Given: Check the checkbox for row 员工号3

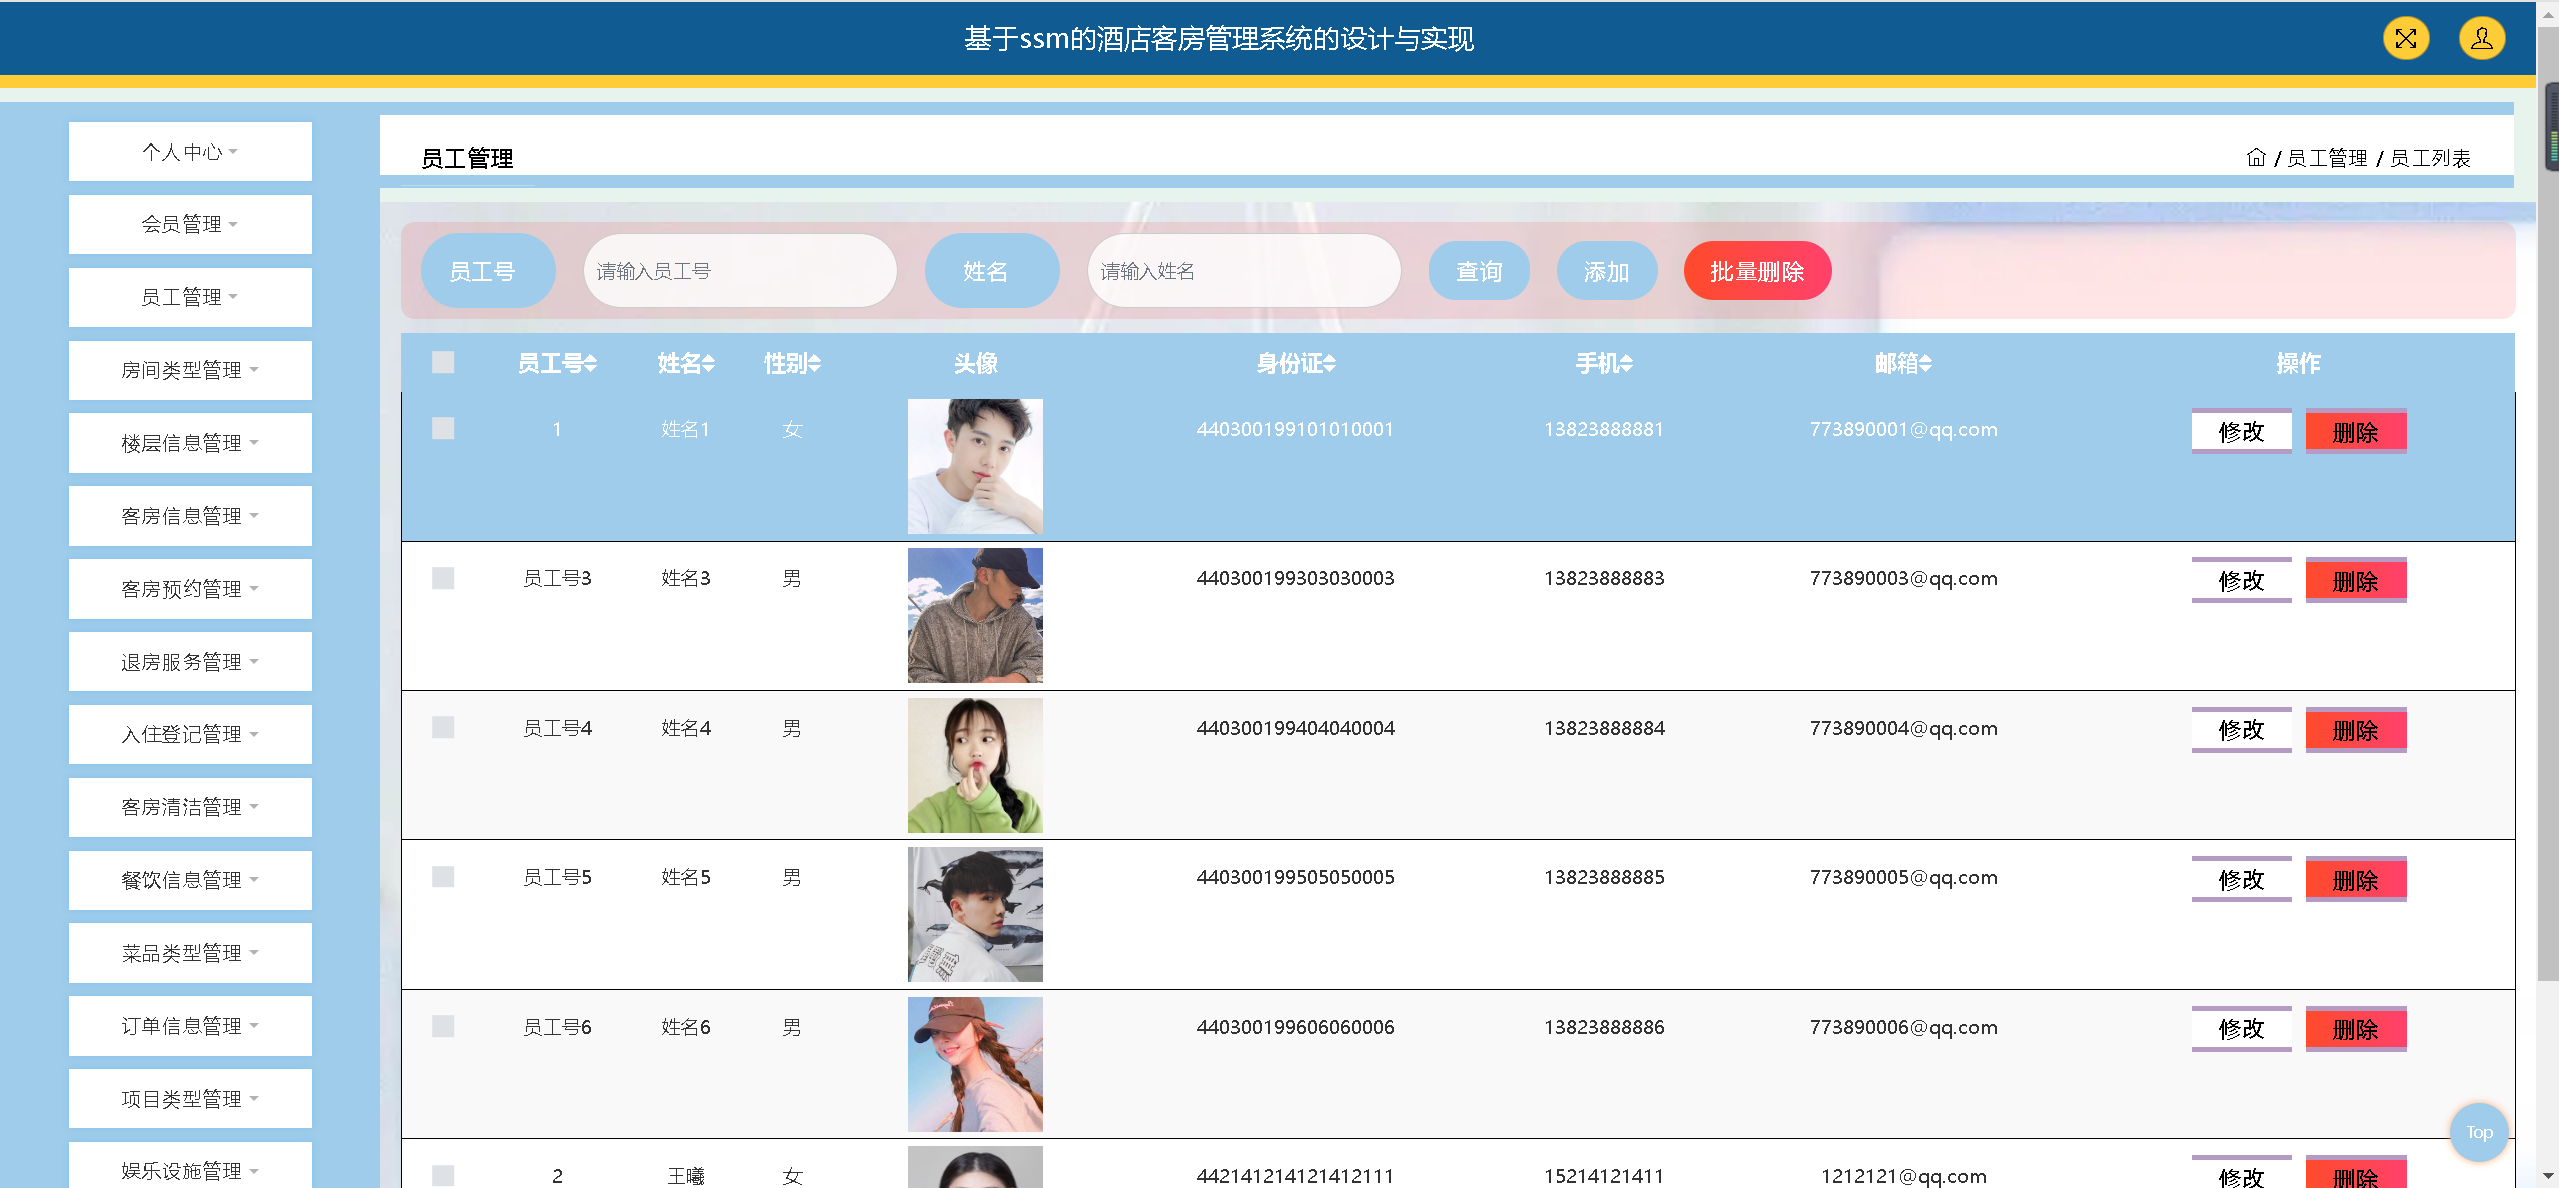Looking at the screenshot, I should pos(443,578).
